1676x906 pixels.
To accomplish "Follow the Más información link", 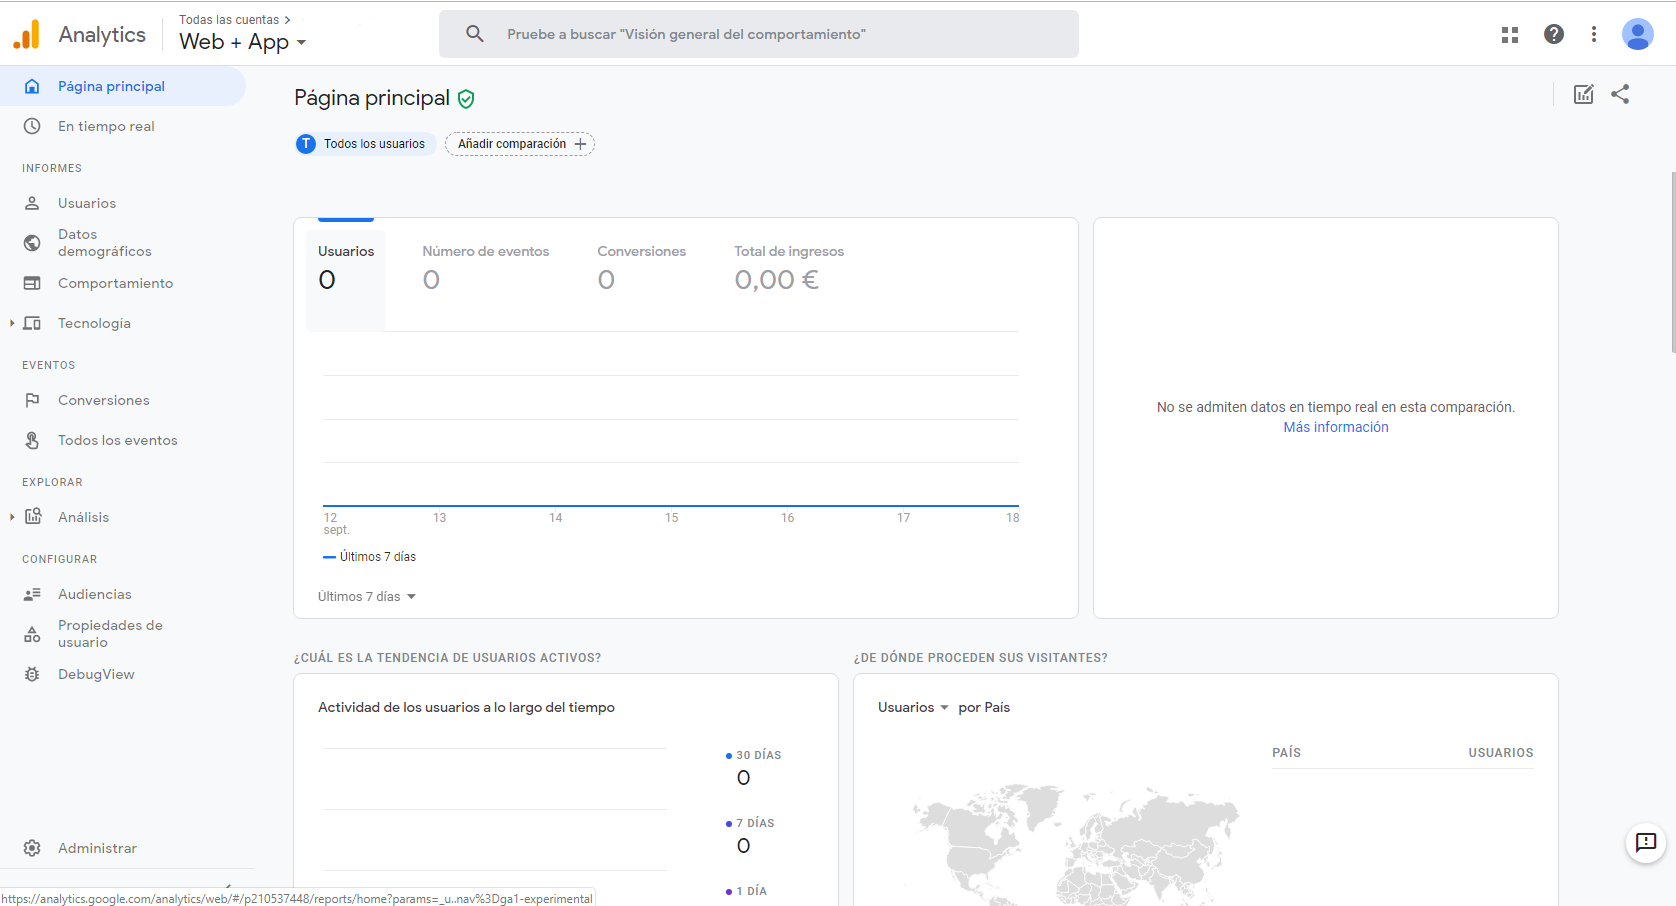I will coord(1335,427).
